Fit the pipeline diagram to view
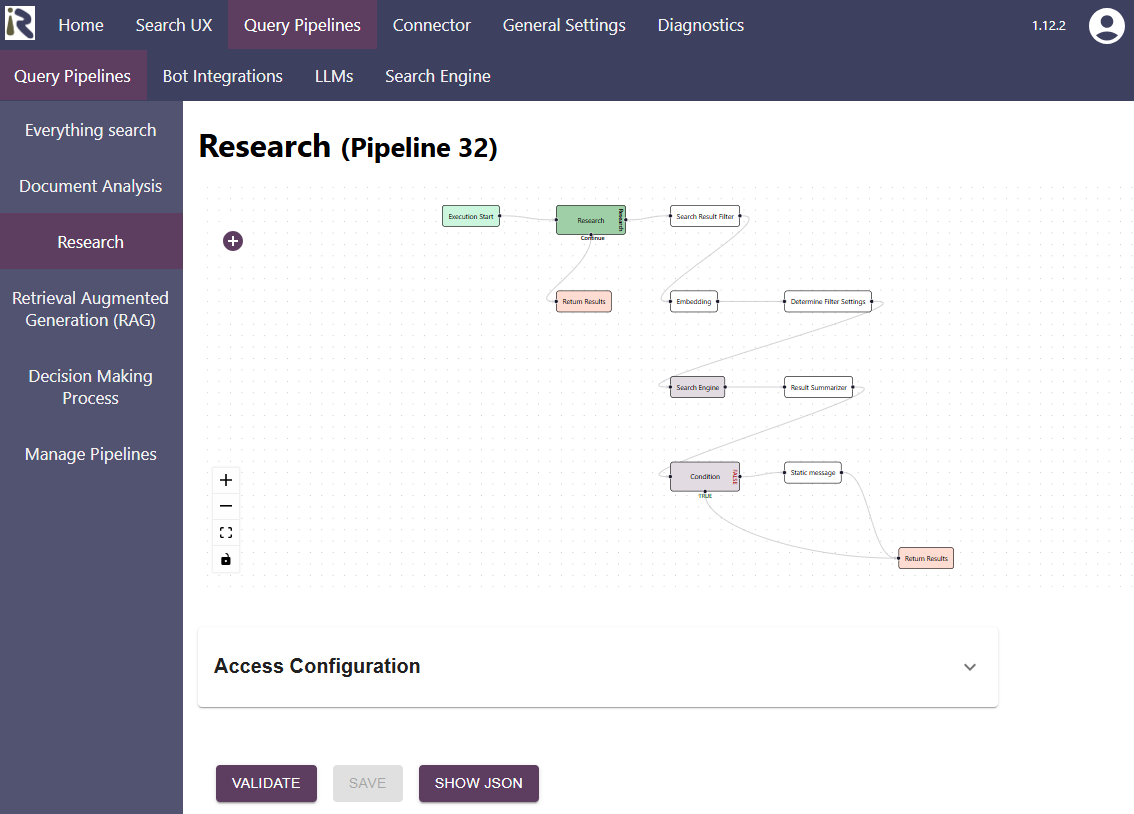This screenshot has height=814, width=1134. point(226,532)
